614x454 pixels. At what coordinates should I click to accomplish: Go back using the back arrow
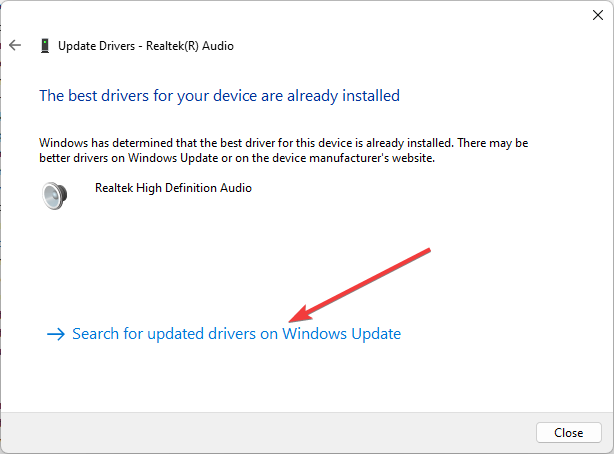(x=14, y=45)
